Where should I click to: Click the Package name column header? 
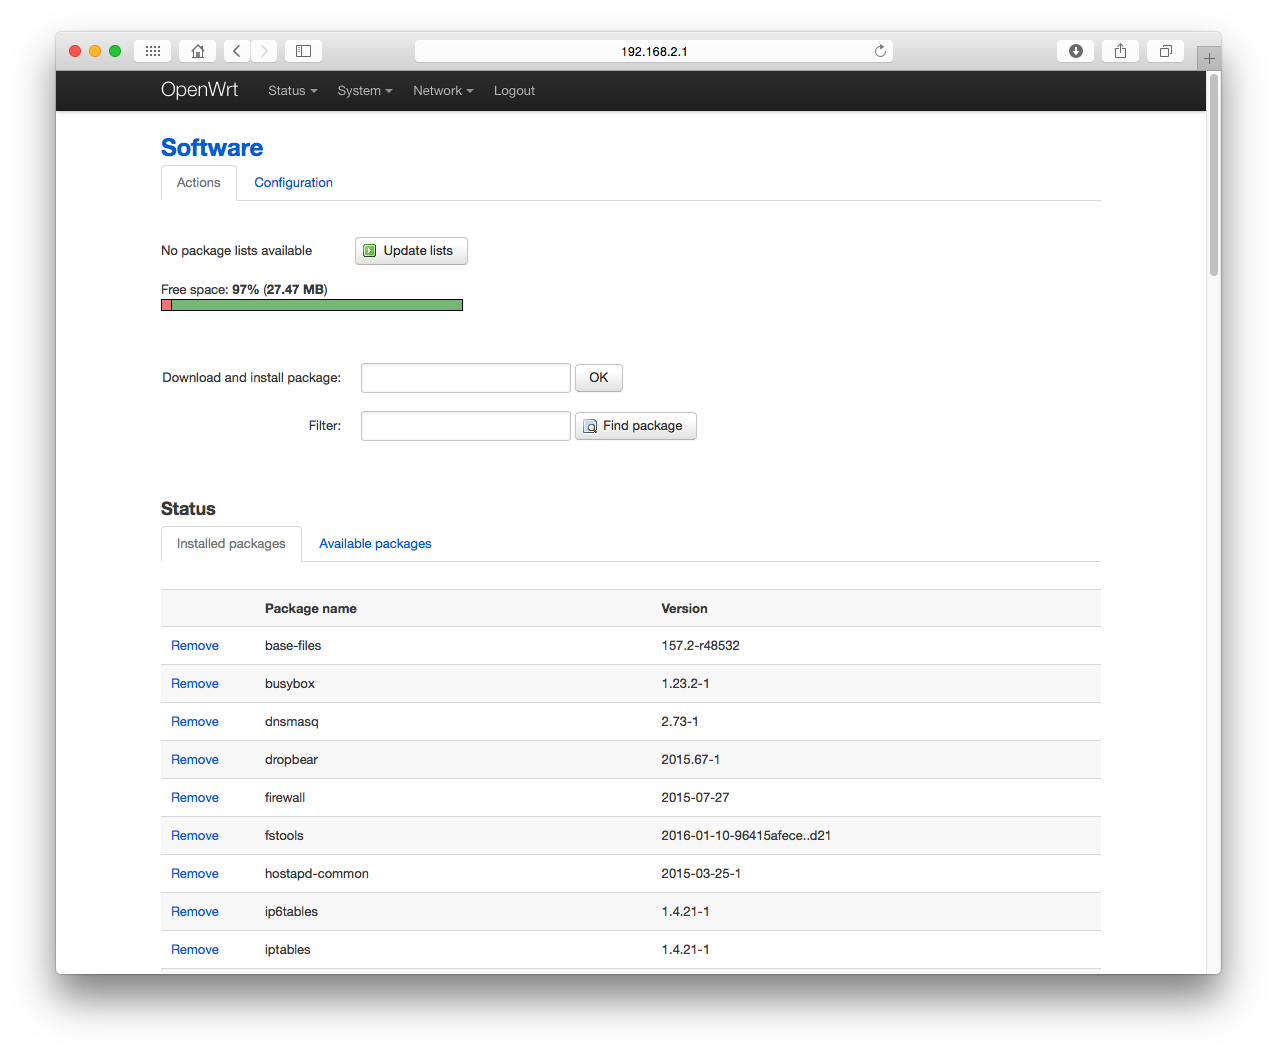[x=311, y=609]
